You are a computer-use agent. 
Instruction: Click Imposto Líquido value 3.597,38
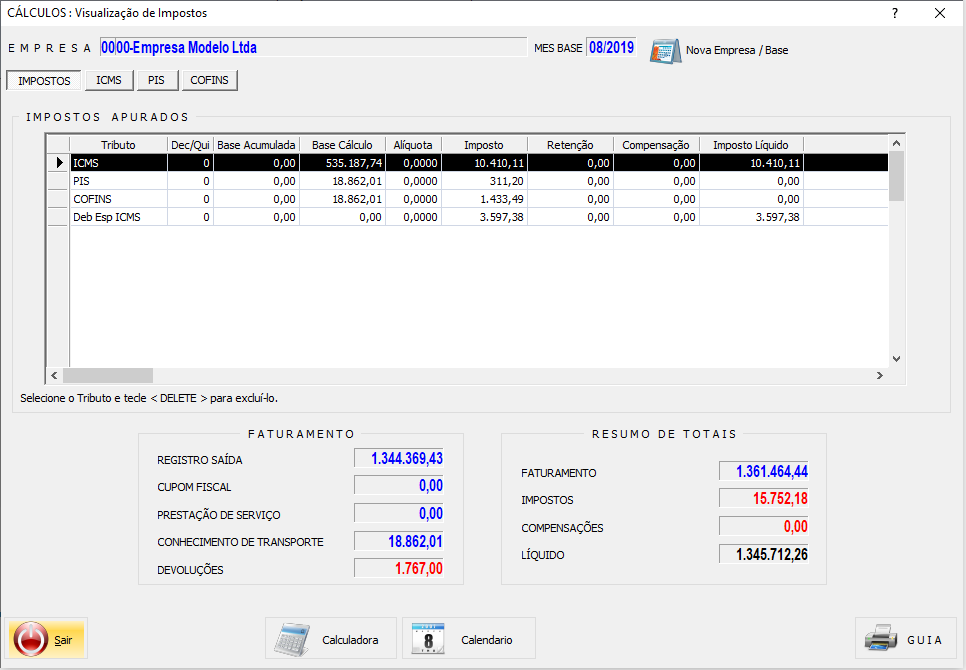[751, 217]
